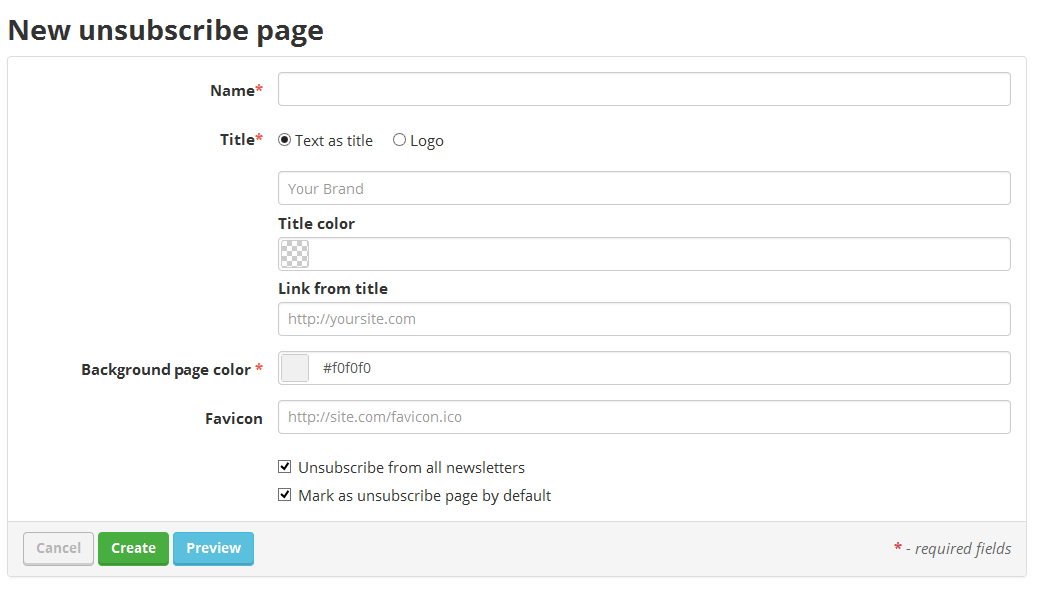Click the #f0f0f0 background color value field
The image size is (1045, 594).
tap(660, 368)
